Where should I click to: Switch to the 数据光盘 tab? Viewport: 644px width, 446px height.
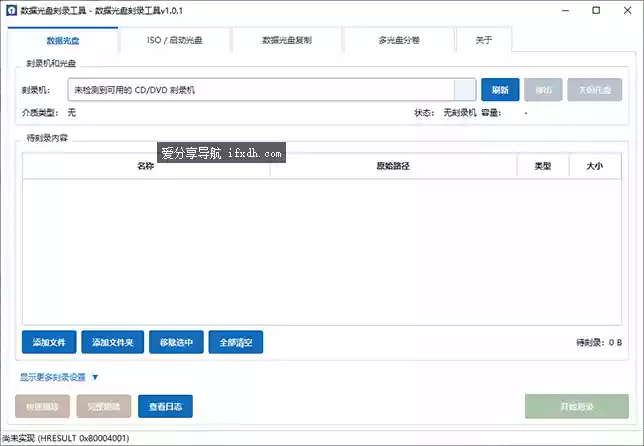63,40
